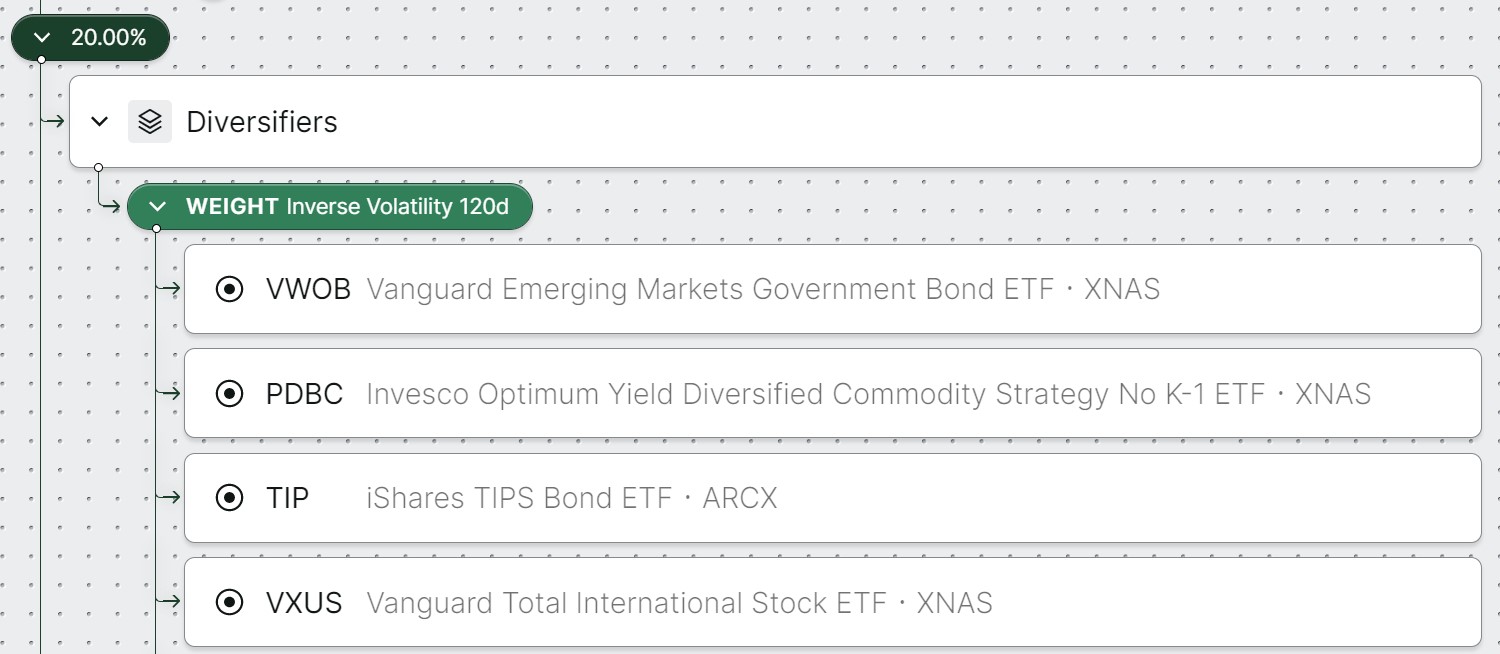Select the TIP ticker text
The image size is (1500, 654).
pos(287,498)
